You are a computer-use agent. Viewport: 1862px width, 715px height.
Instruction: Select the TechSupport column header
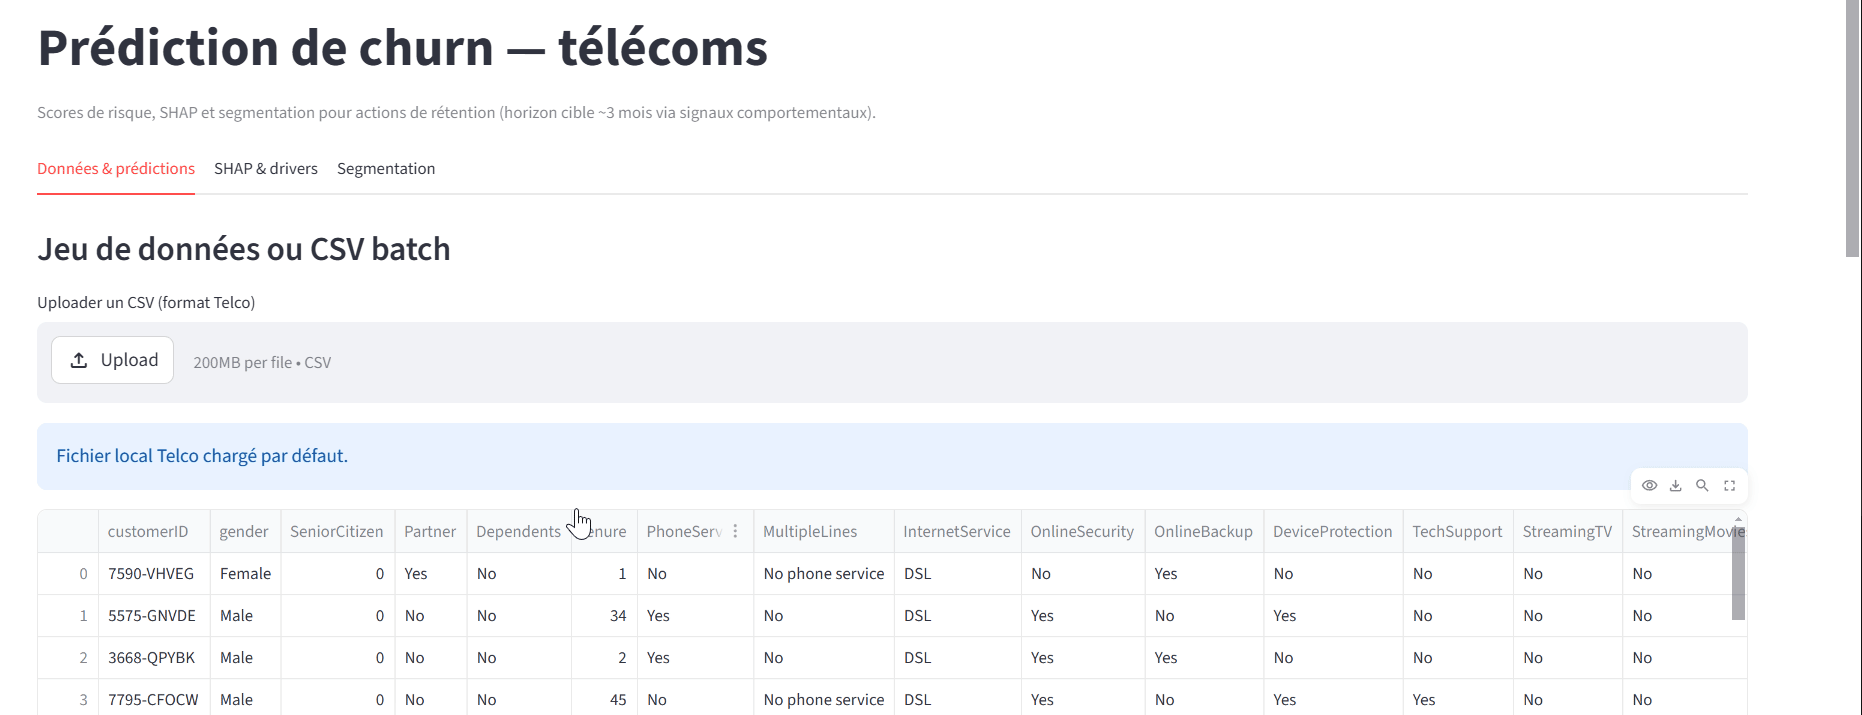[1457, 532]
